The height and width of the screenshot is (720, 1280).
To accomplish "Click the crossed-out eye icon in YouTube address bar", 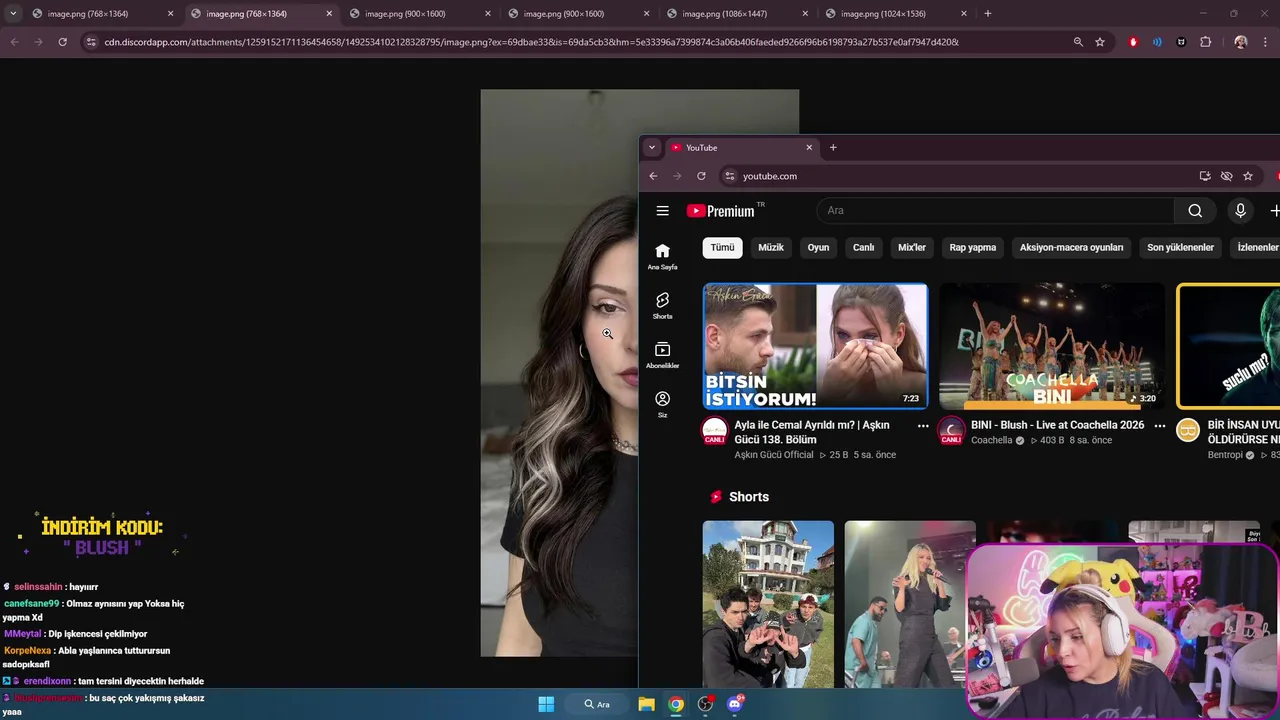I will (1226, 176).
